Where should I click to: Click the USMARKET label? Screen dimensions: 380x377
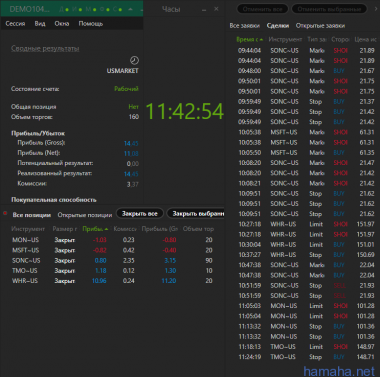pyautogui.click(x=122, y=71)
